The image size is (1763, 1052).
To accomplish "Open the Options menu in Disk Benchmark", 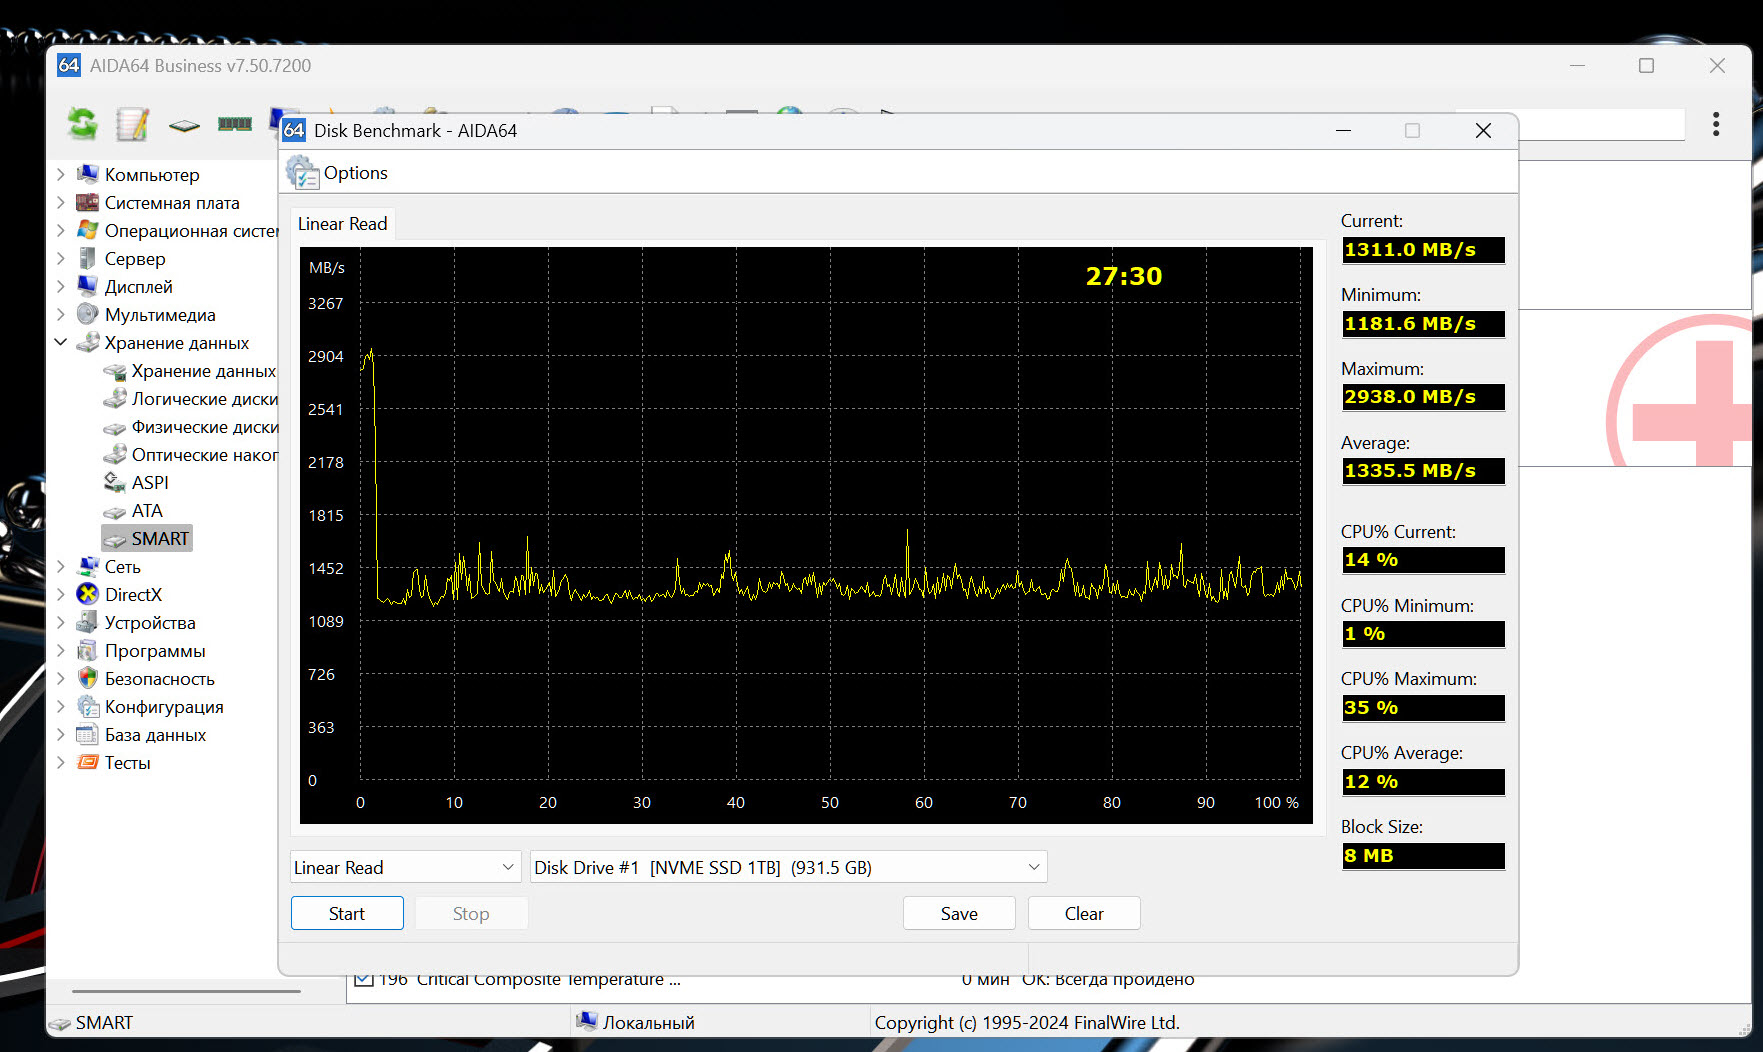I will pyautogui.click(x=337, y=172).
